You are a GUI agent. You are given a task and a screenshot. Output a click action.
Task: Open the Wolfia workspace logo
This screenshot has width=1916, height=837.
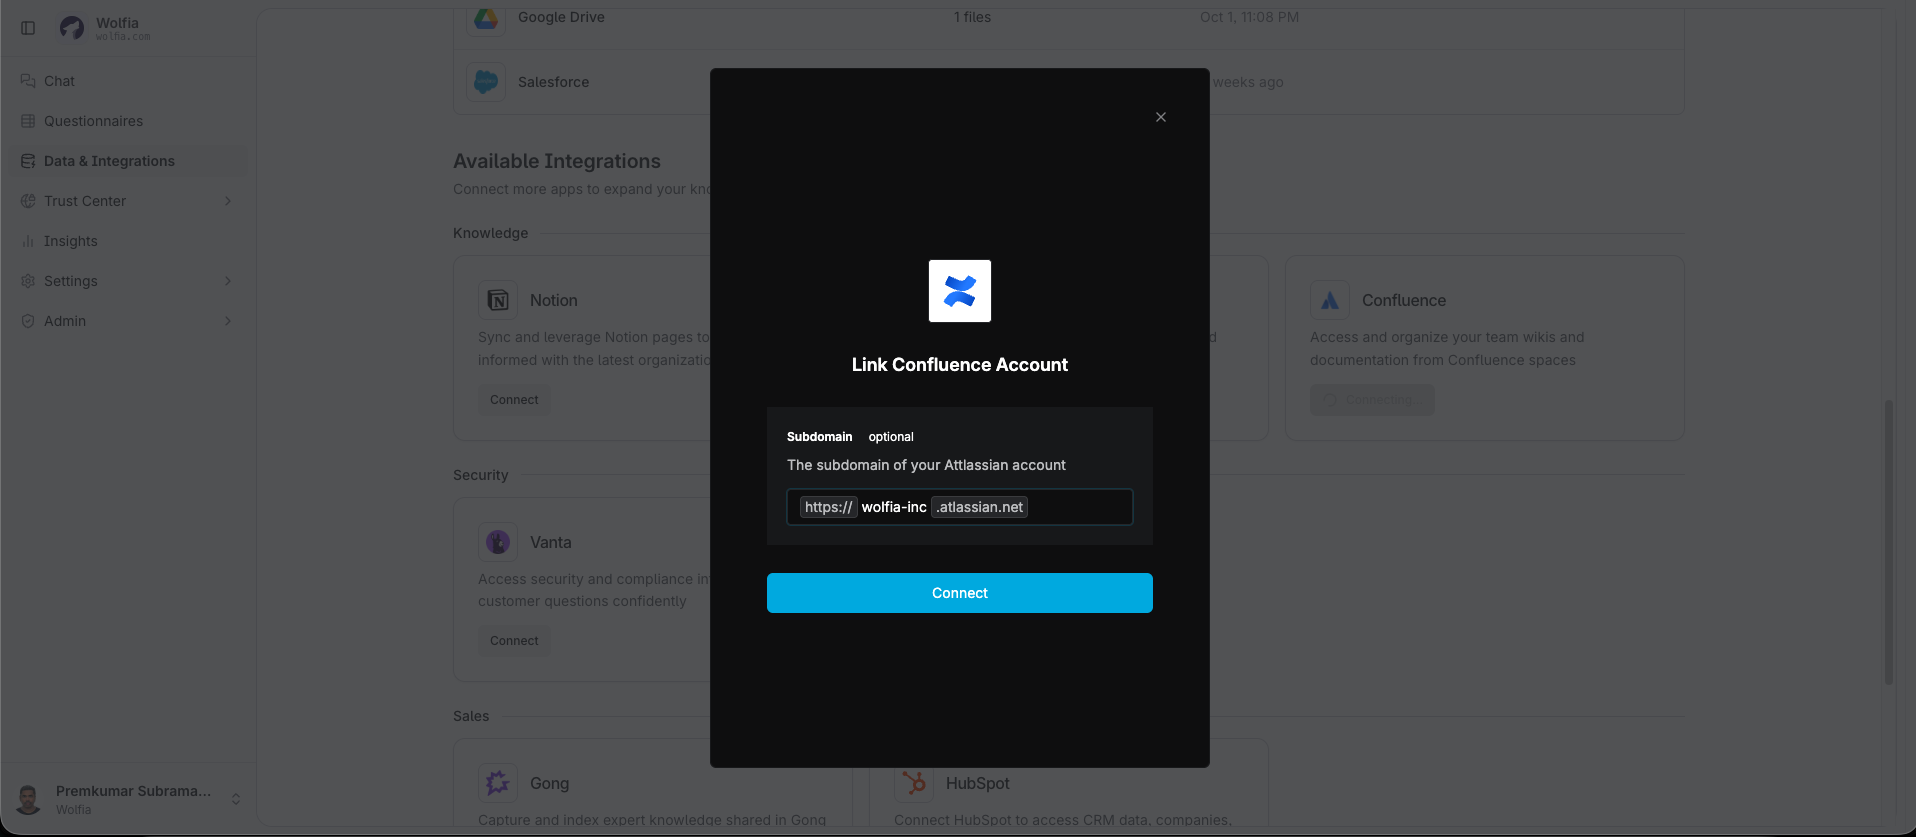(x=72, y=28)
